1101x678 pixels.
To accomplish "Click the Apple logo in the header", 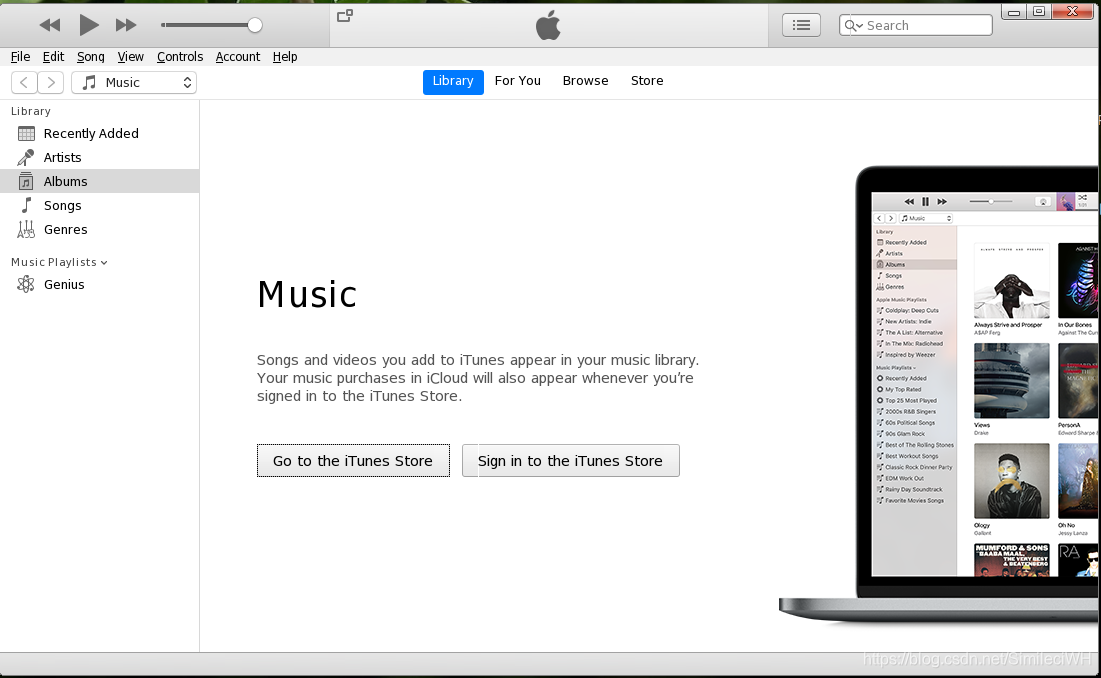I will click(548, 25).
